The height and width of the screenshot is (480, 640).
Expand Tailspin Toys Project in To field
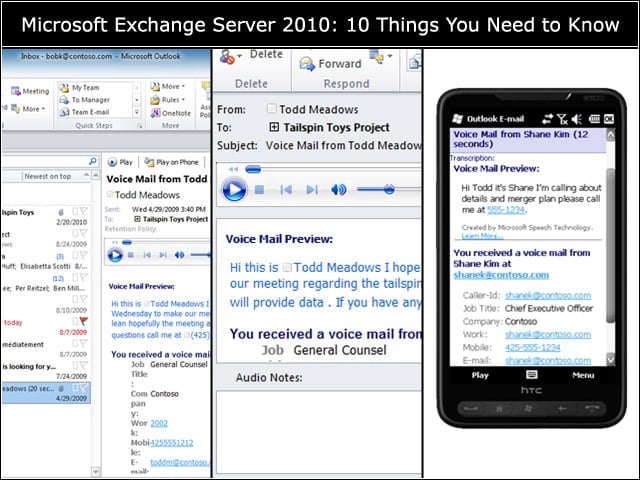pos(274,127)
